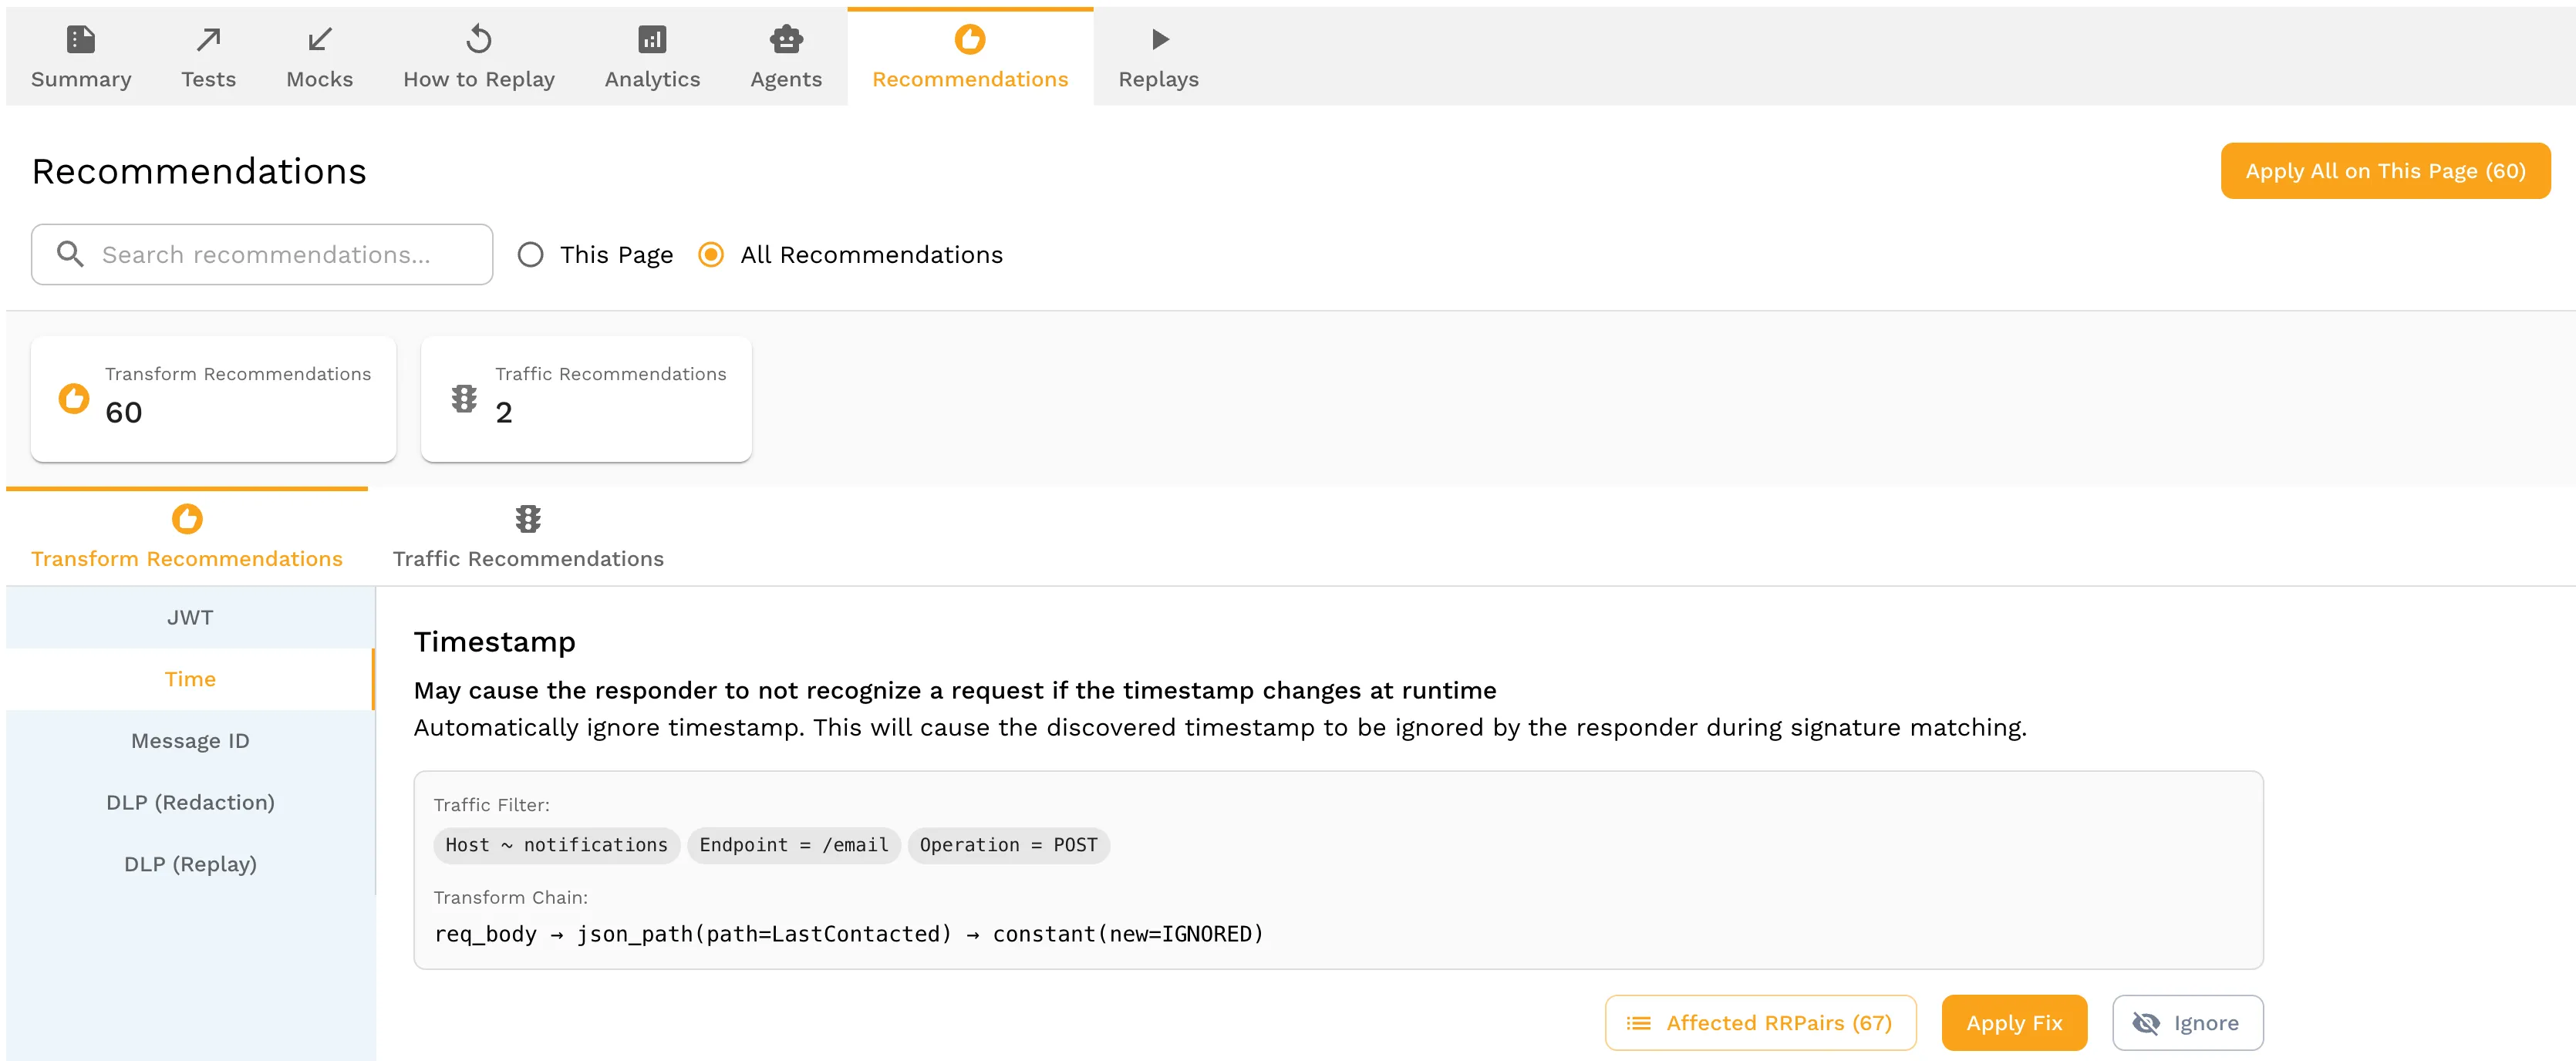
Task: Click Apply All on This Page button
Action: tap(2385, 171)
